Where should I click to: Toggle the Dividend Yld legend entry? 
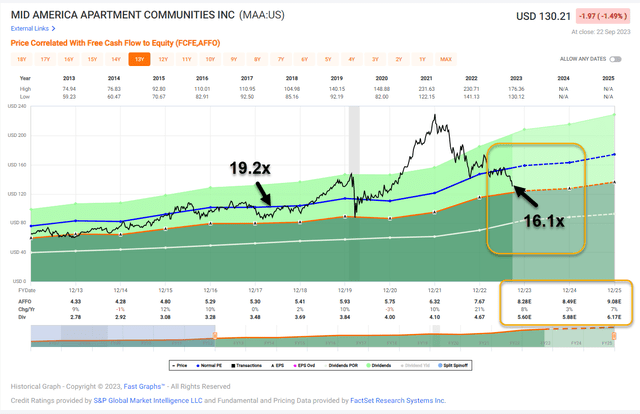[x=415, y=365]
